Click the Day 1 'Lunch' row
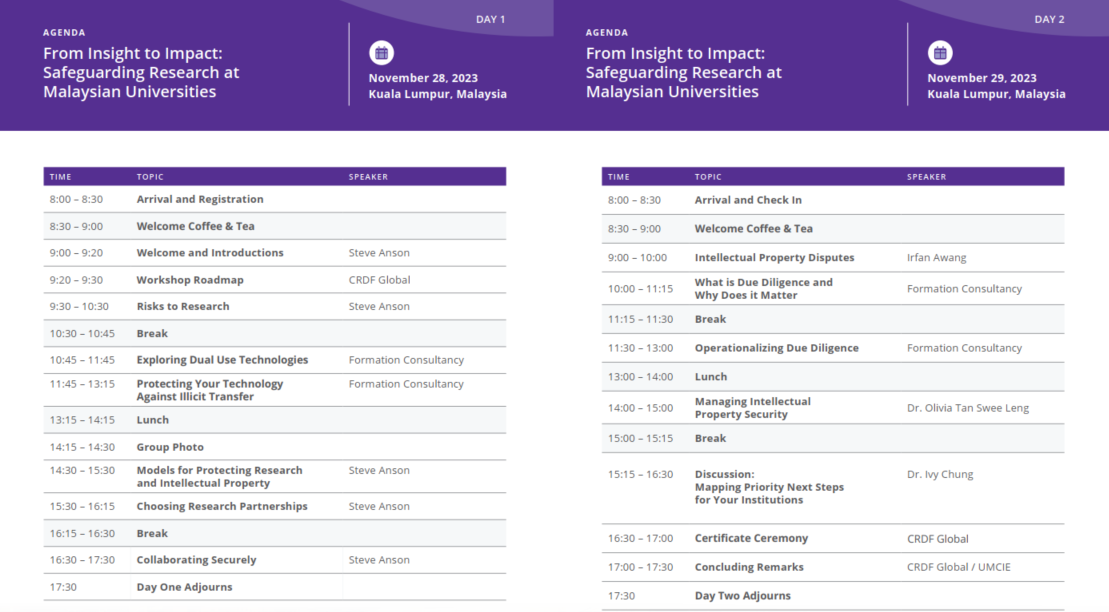 tap(274, 420)
